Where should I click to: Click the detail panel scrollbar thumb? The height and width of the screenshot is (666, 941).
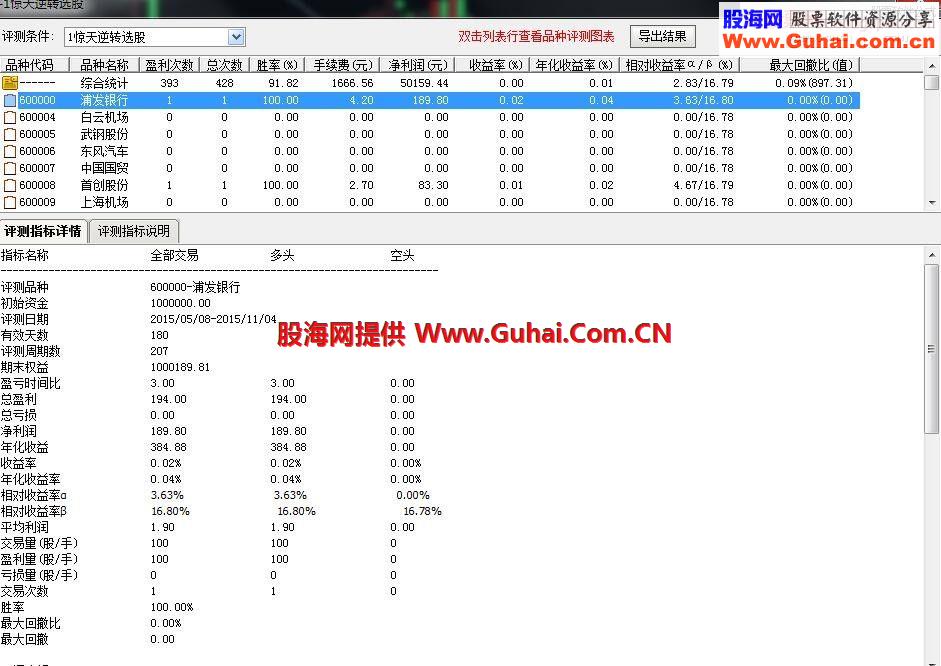(x=931, y=349)
